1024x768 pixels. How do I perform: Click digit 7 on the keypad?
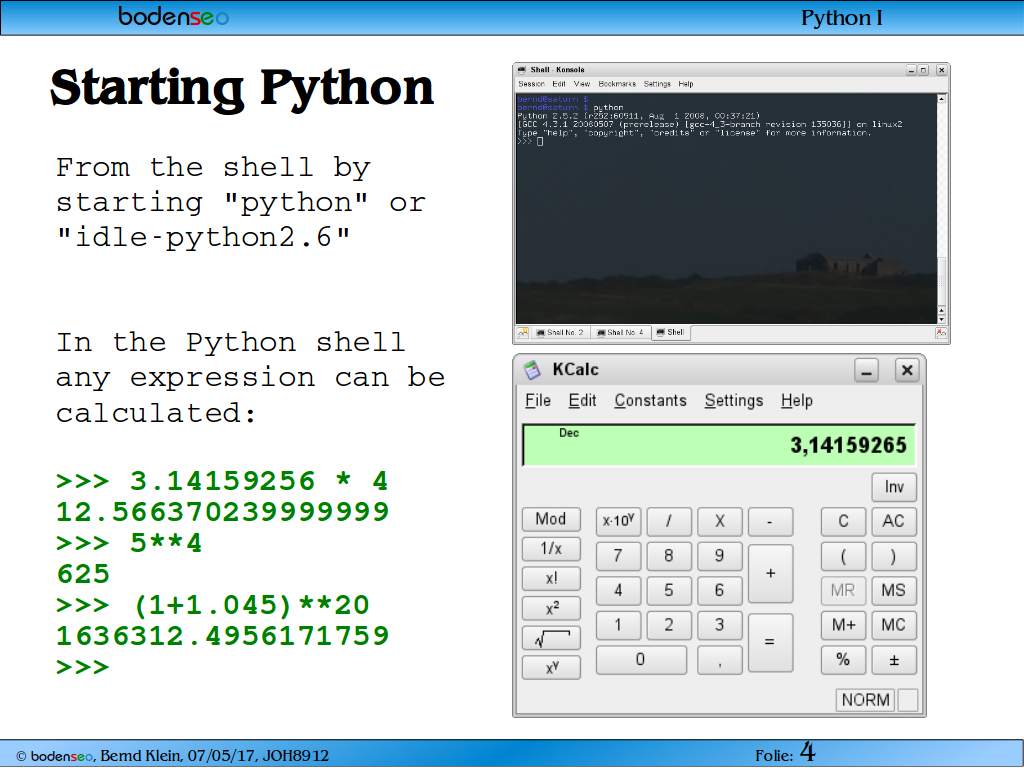coord(618,556)
